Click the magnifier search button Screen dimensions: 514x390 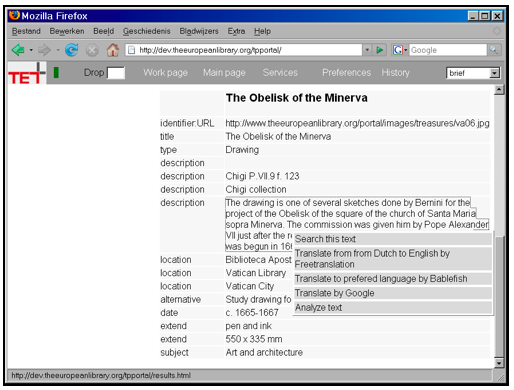pyautogui.click(x=493, y=50)
